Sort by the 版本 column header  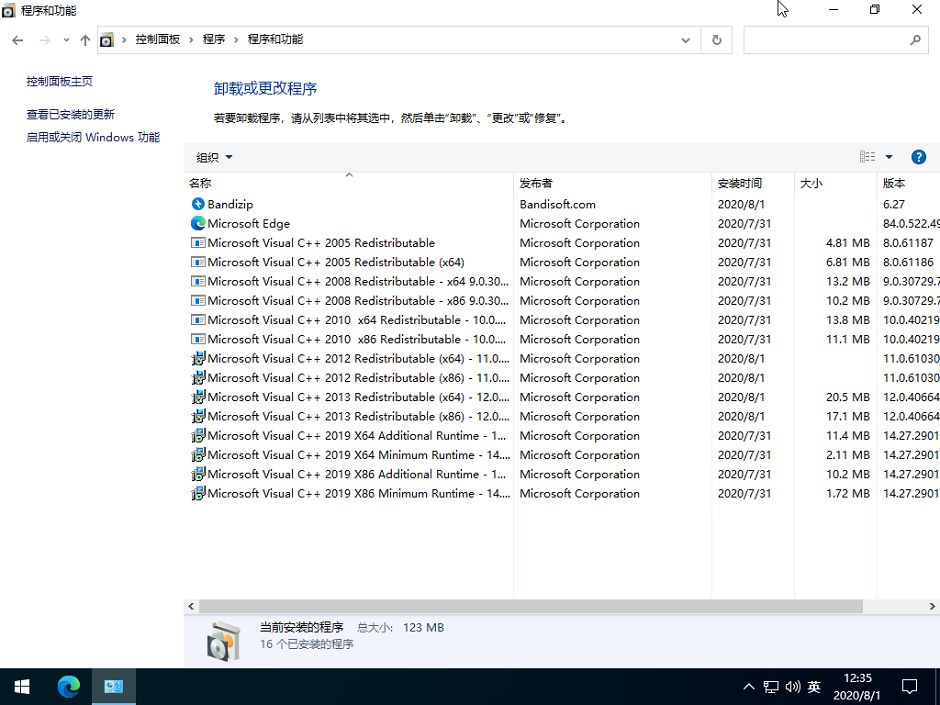click(x=909, y=183)
